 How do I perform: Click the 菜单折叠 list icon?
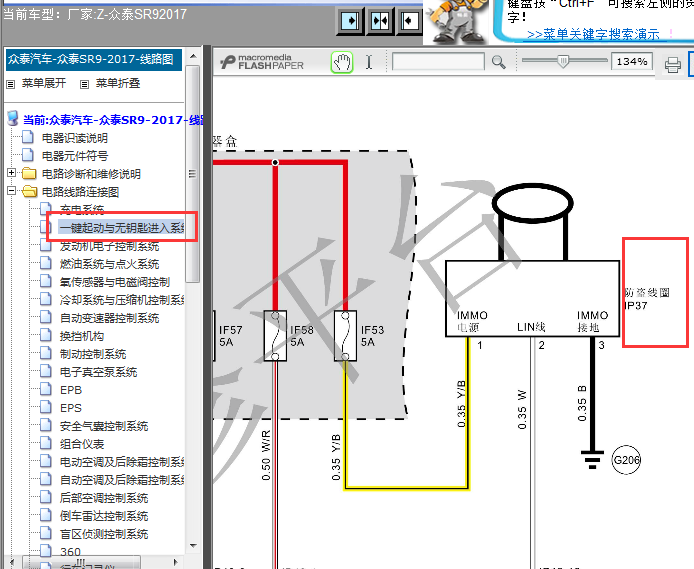[x=84, y=84]
